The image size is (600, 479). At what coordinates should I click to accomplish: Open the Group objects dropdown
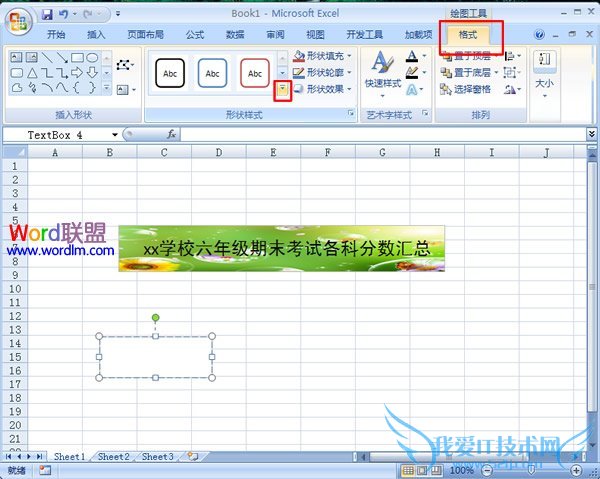click(x=512, y=72)
